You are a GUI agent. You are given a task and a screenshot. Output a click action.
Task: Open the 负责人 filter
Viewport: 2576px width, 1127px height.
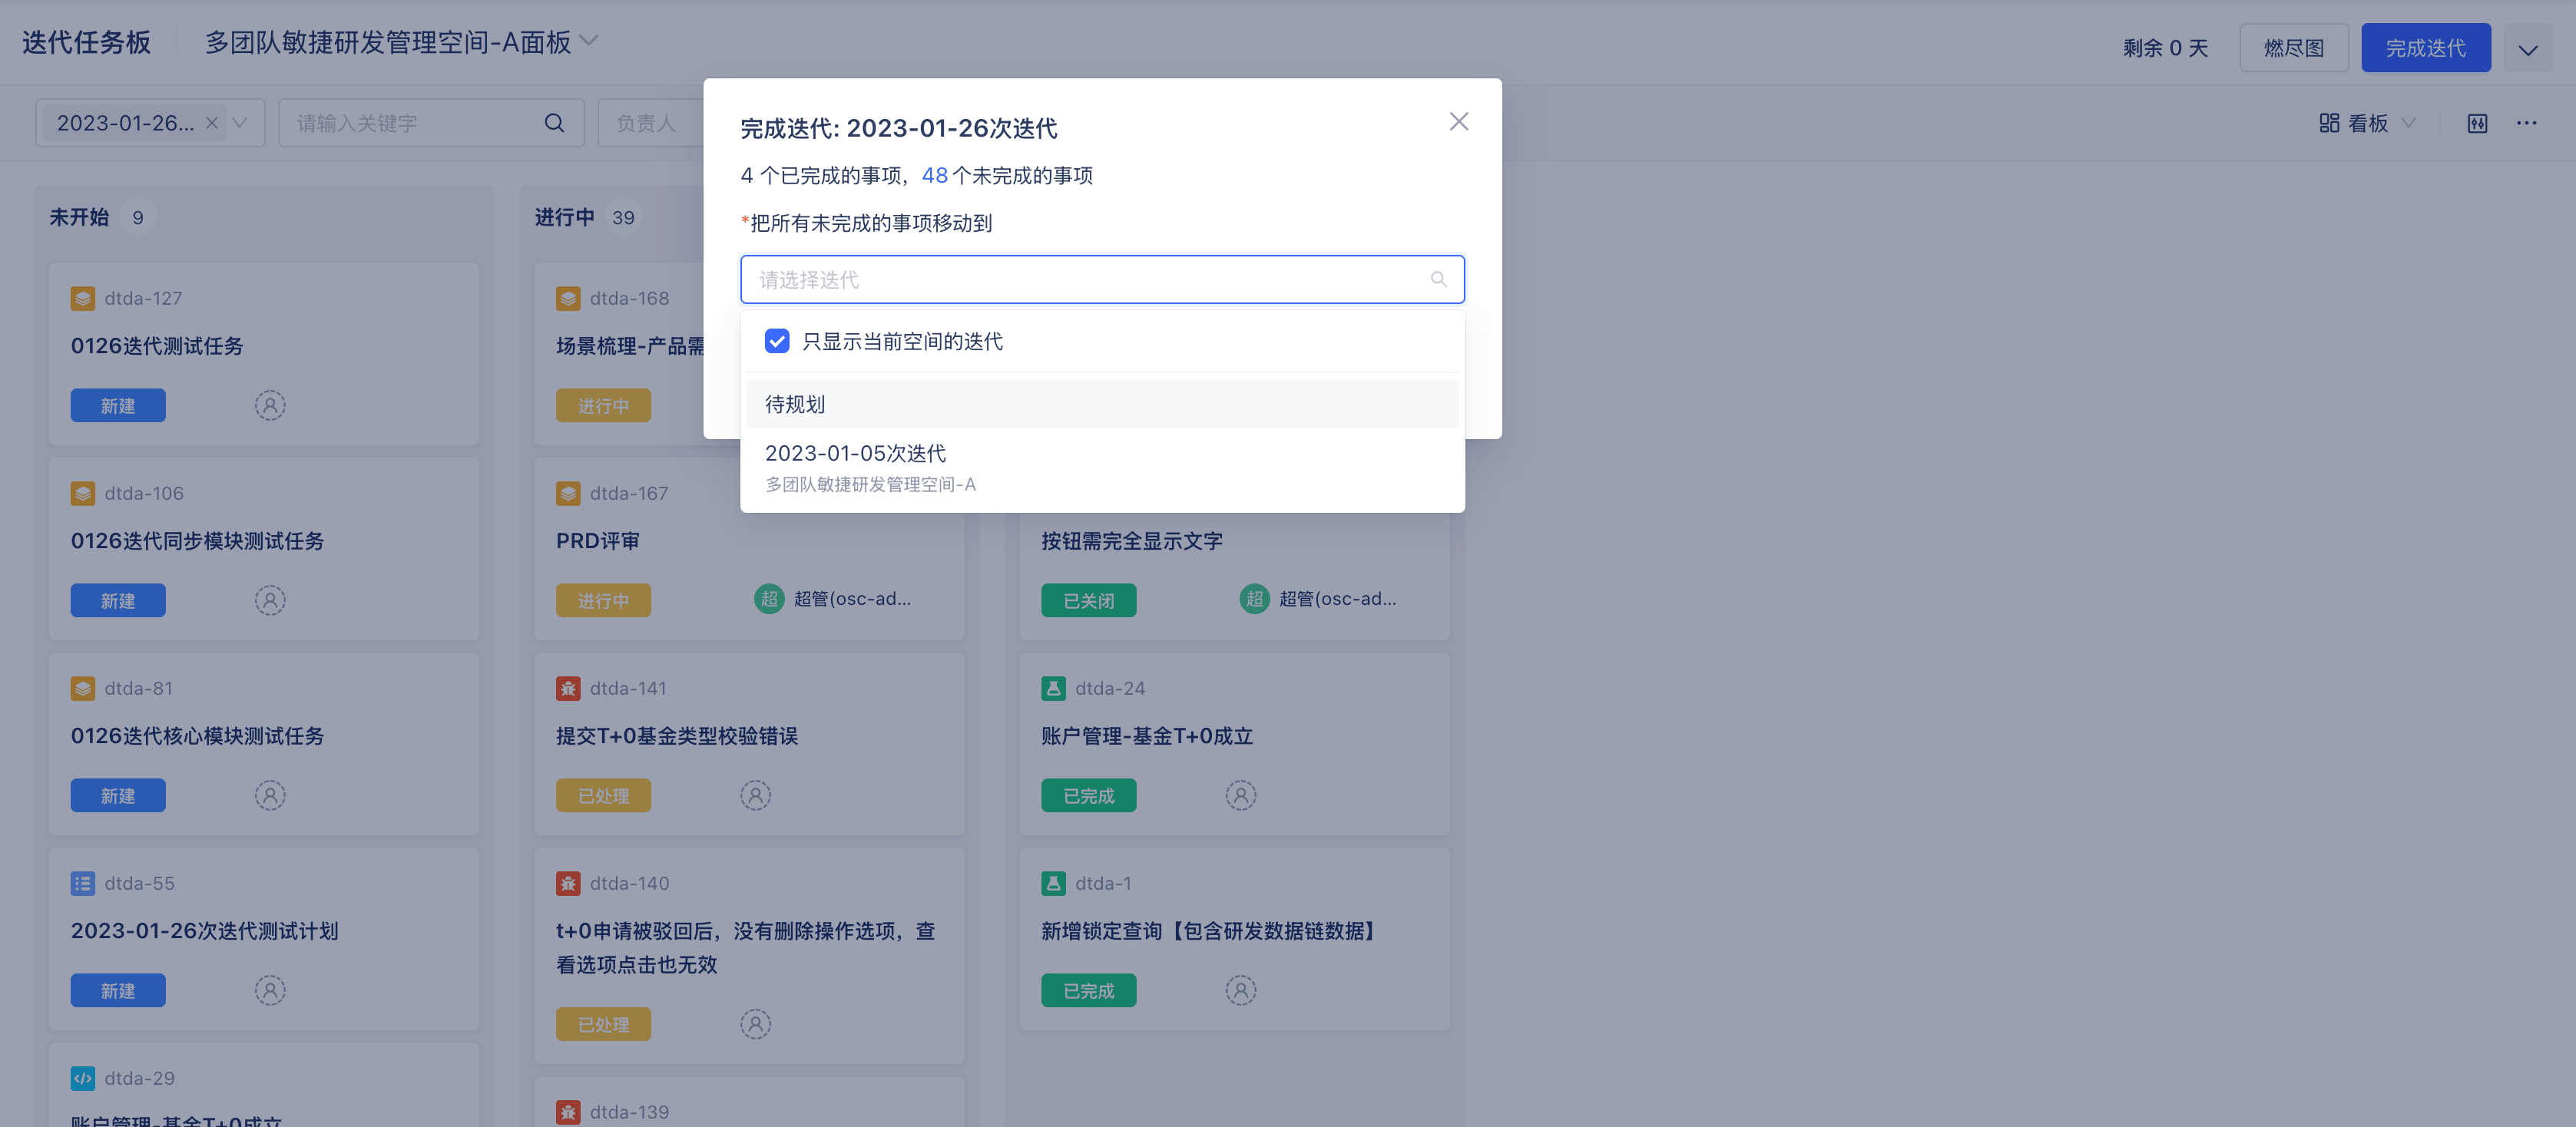(x=650, y=123)
